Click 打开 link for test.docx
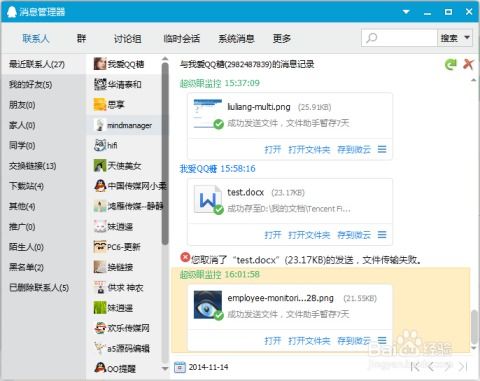The image size is (480, 381). click(273, 235)
